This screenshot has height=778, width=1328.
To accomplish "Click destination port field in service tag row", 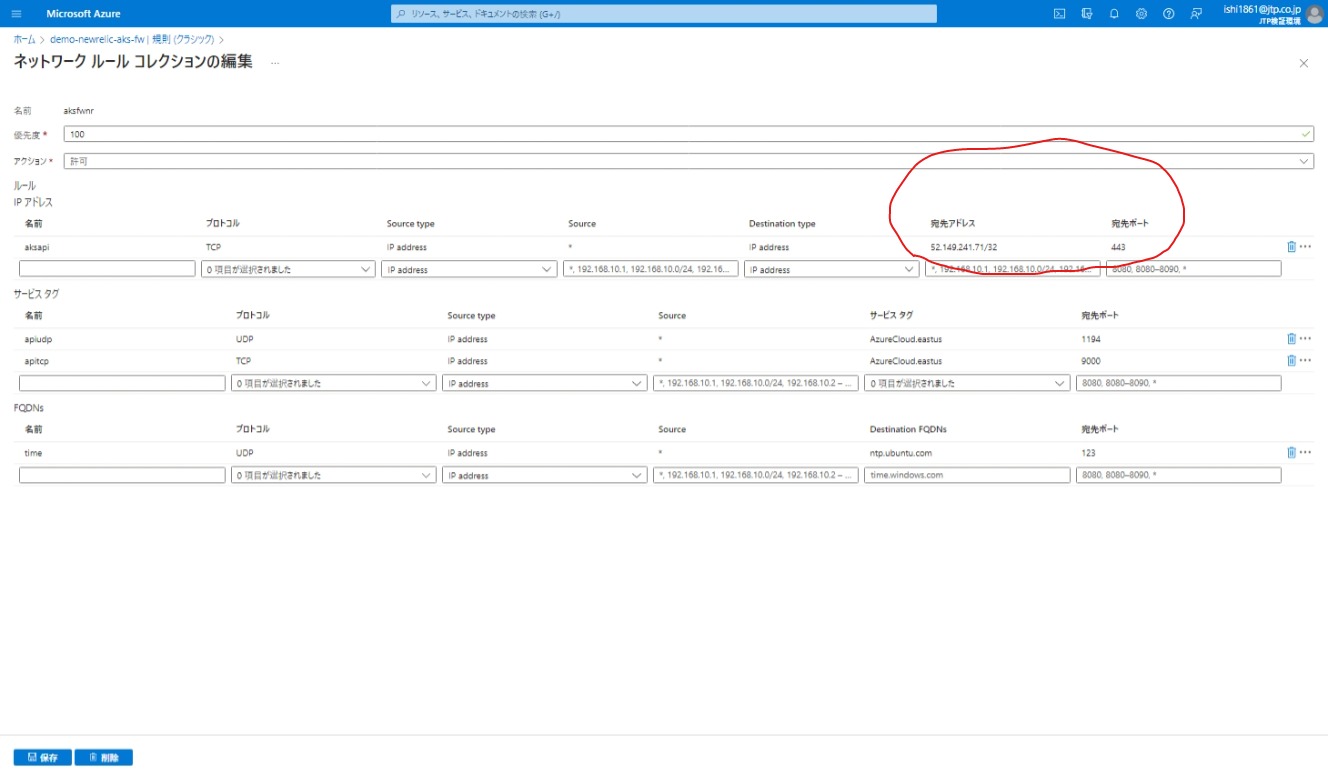I will 1178,383.
